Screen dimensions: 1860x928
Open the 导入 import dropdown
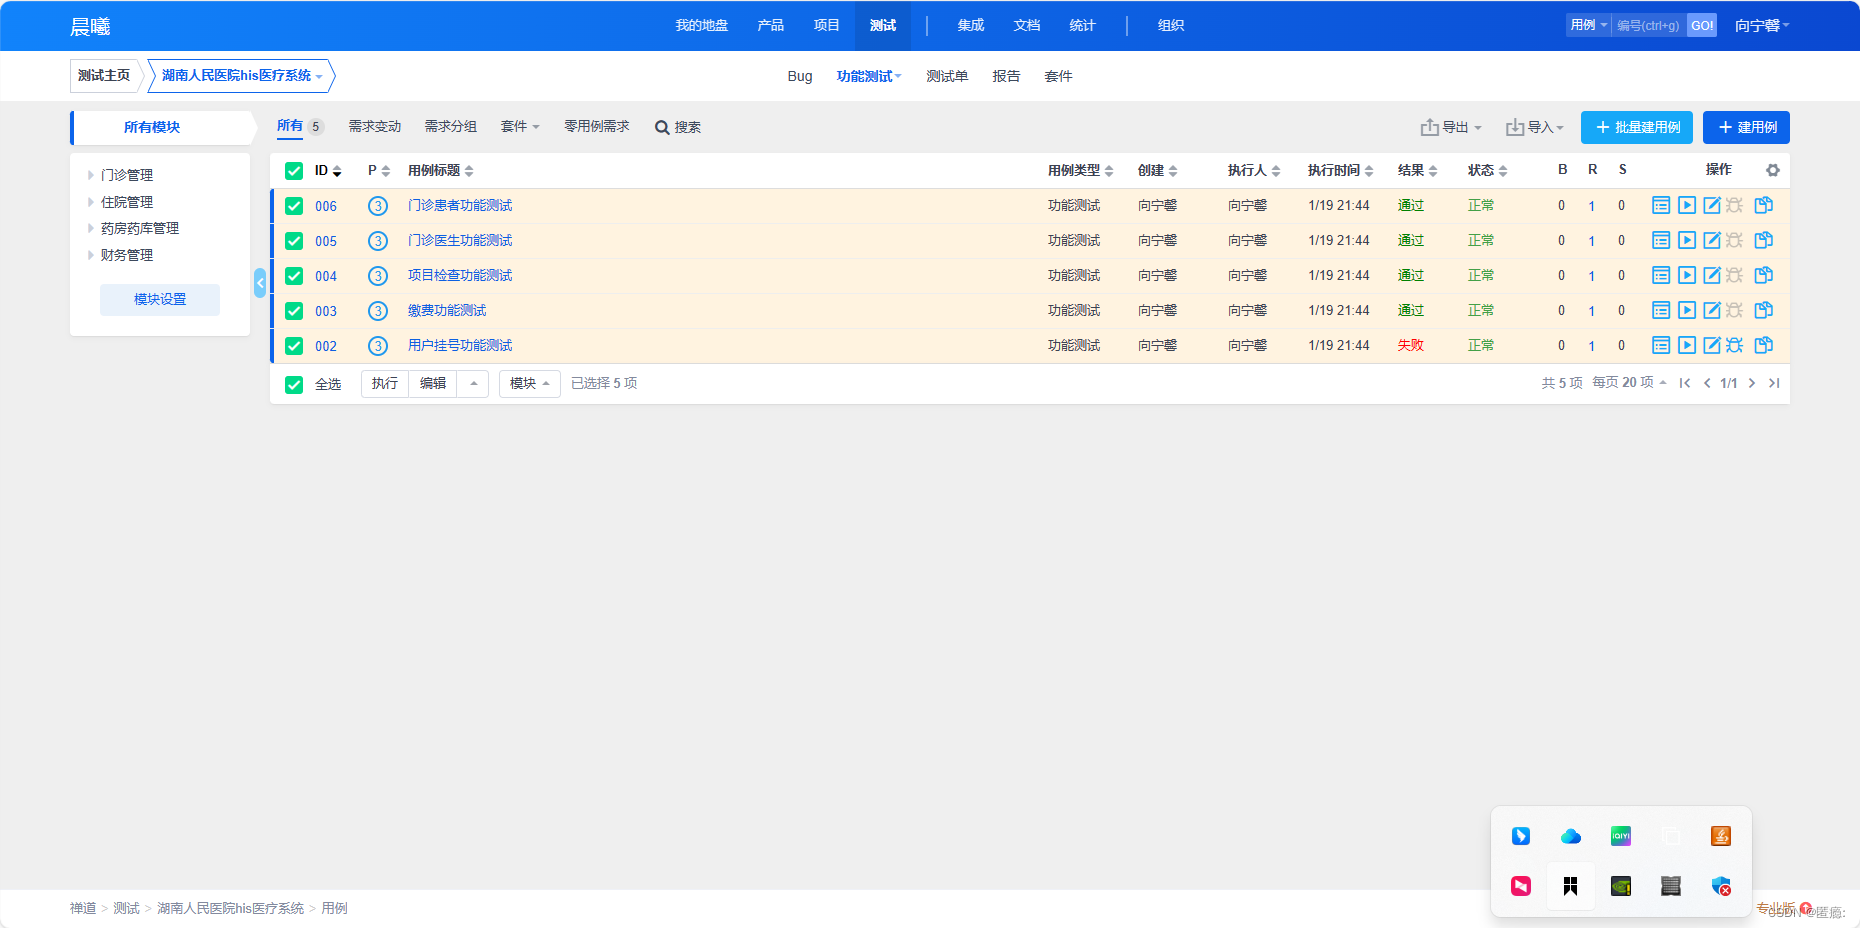(1535, 127)
